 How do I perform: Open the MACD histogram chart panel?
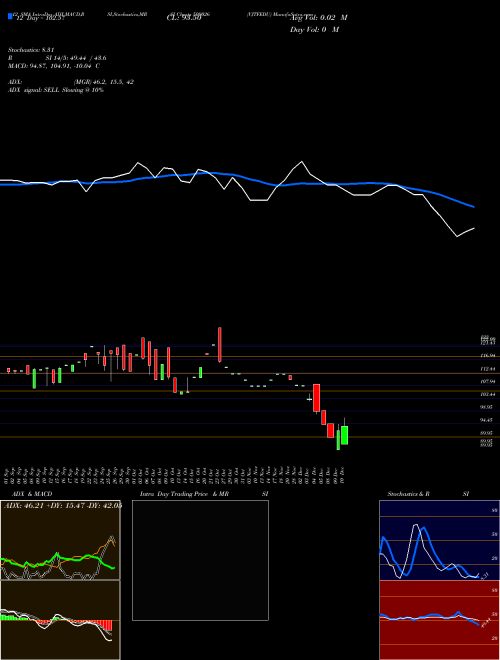pyautogui.click(x=60, y=620)
